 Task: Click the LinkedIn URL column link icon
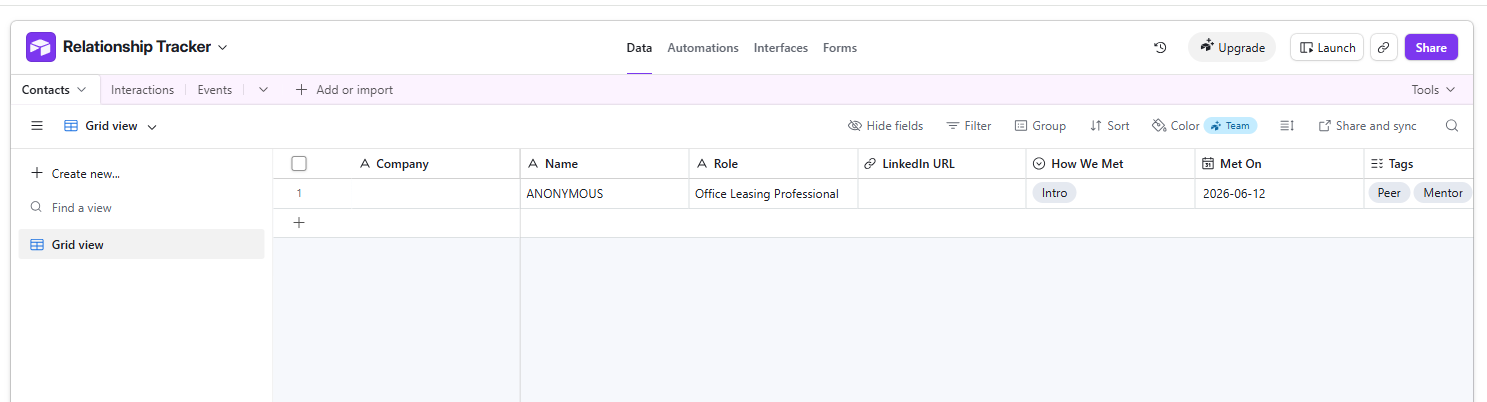point(870,164)
